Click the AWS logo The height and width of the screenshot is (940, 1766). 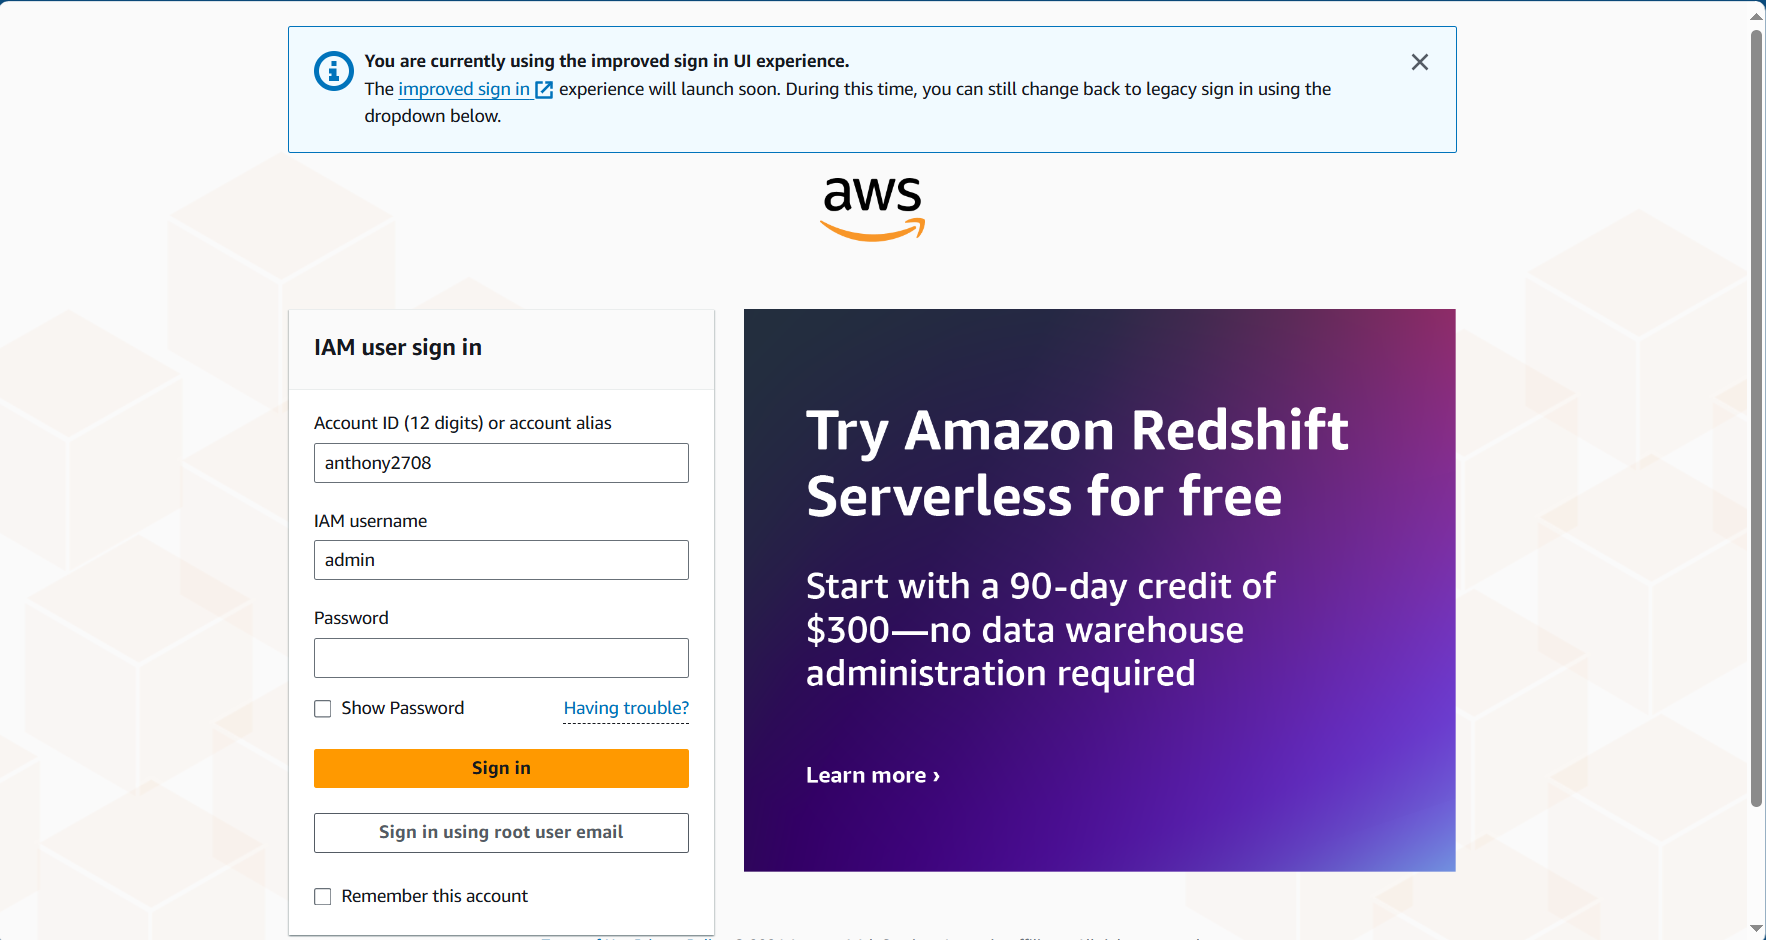click(x=872, y=208)
